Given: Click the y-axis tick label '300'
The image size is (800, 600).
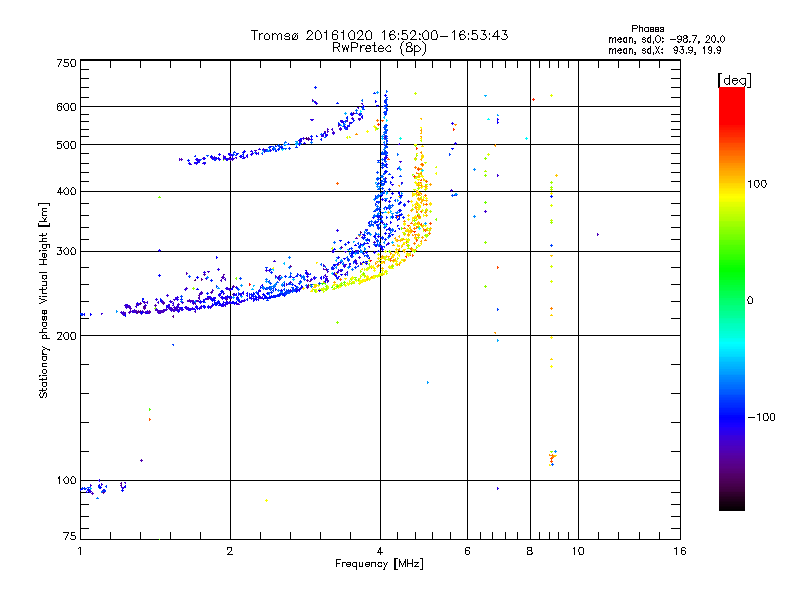Looking at the screenshot, I should [x=67, y=252].
